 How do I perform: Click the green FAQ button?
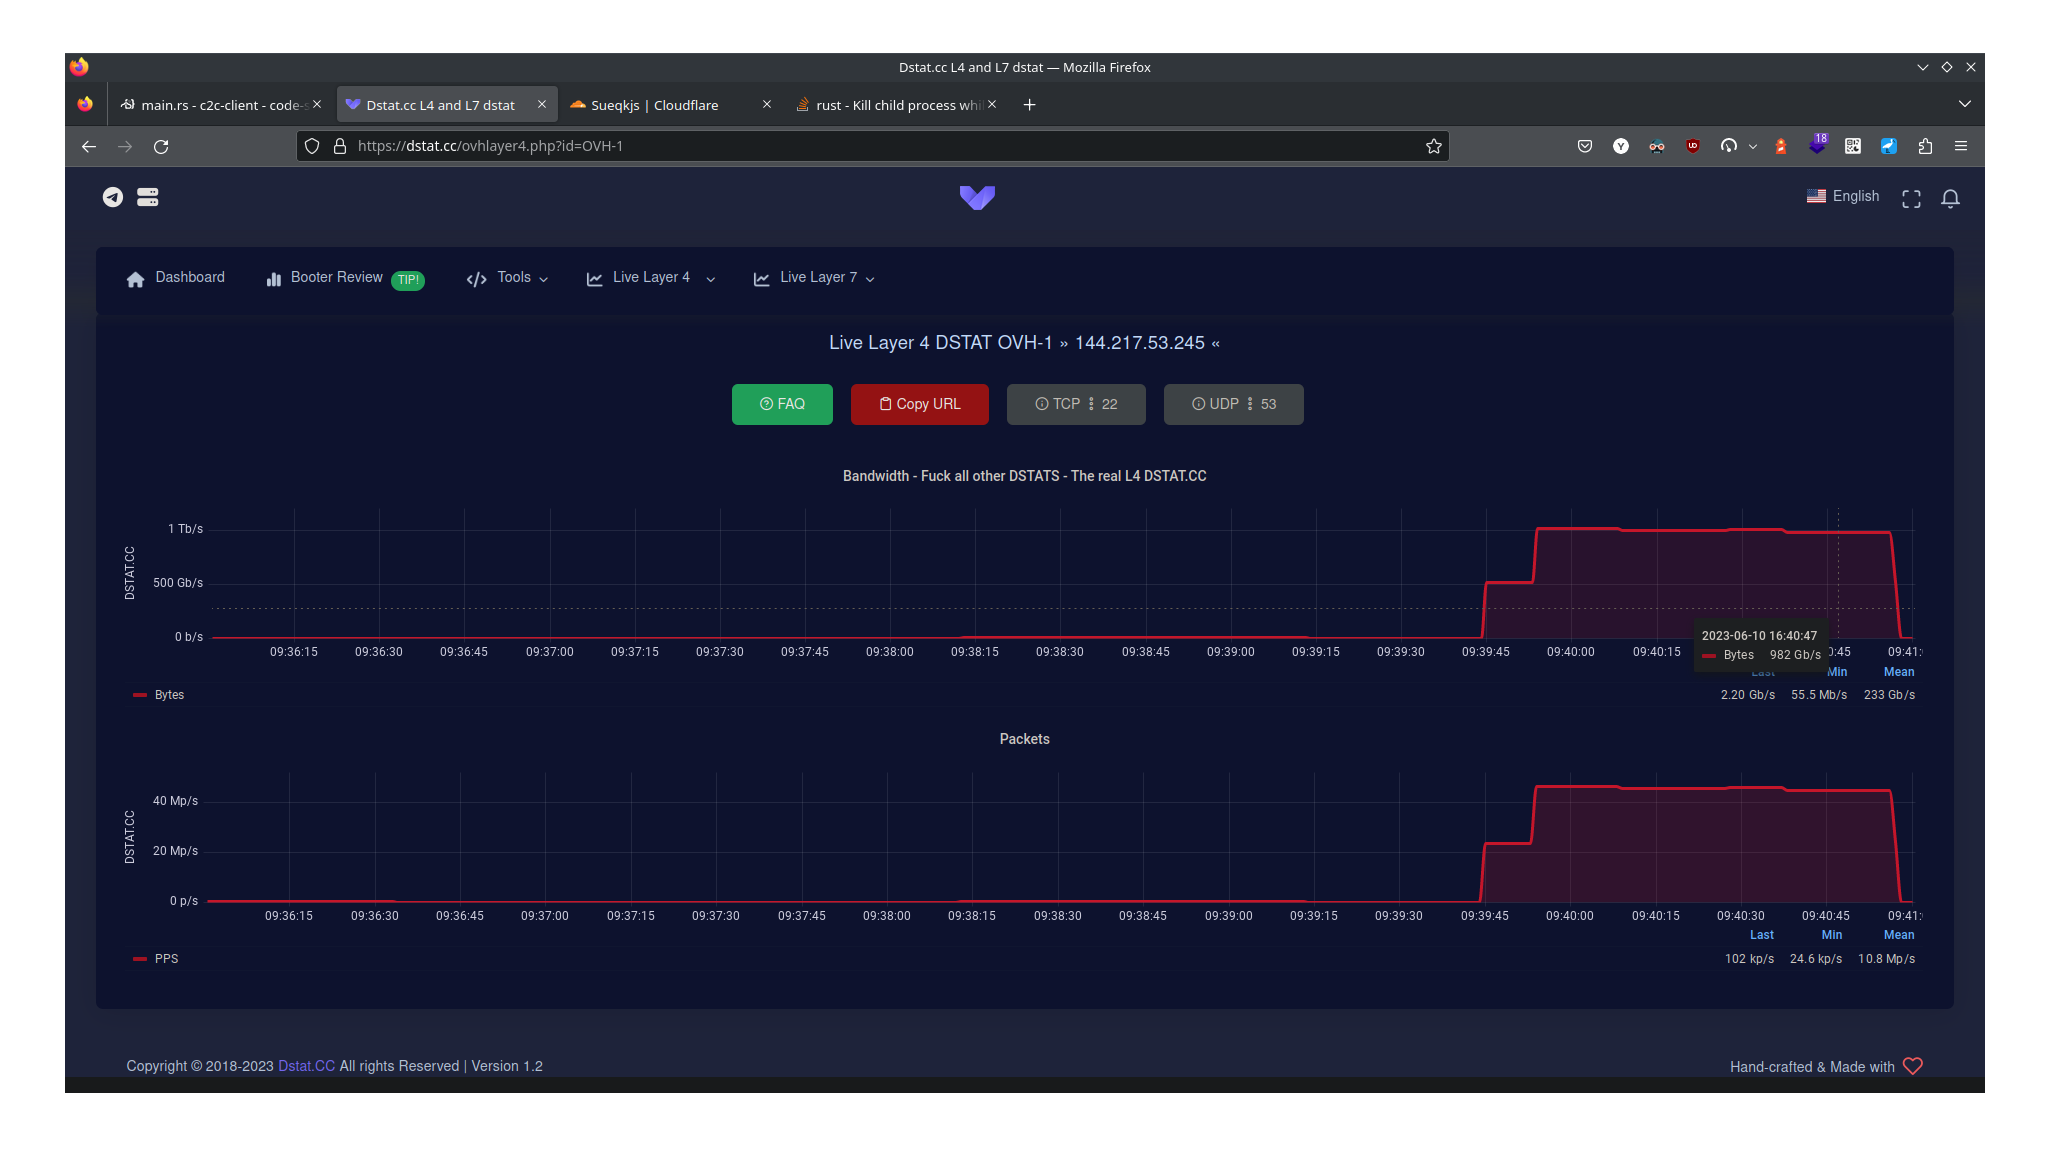782,404
